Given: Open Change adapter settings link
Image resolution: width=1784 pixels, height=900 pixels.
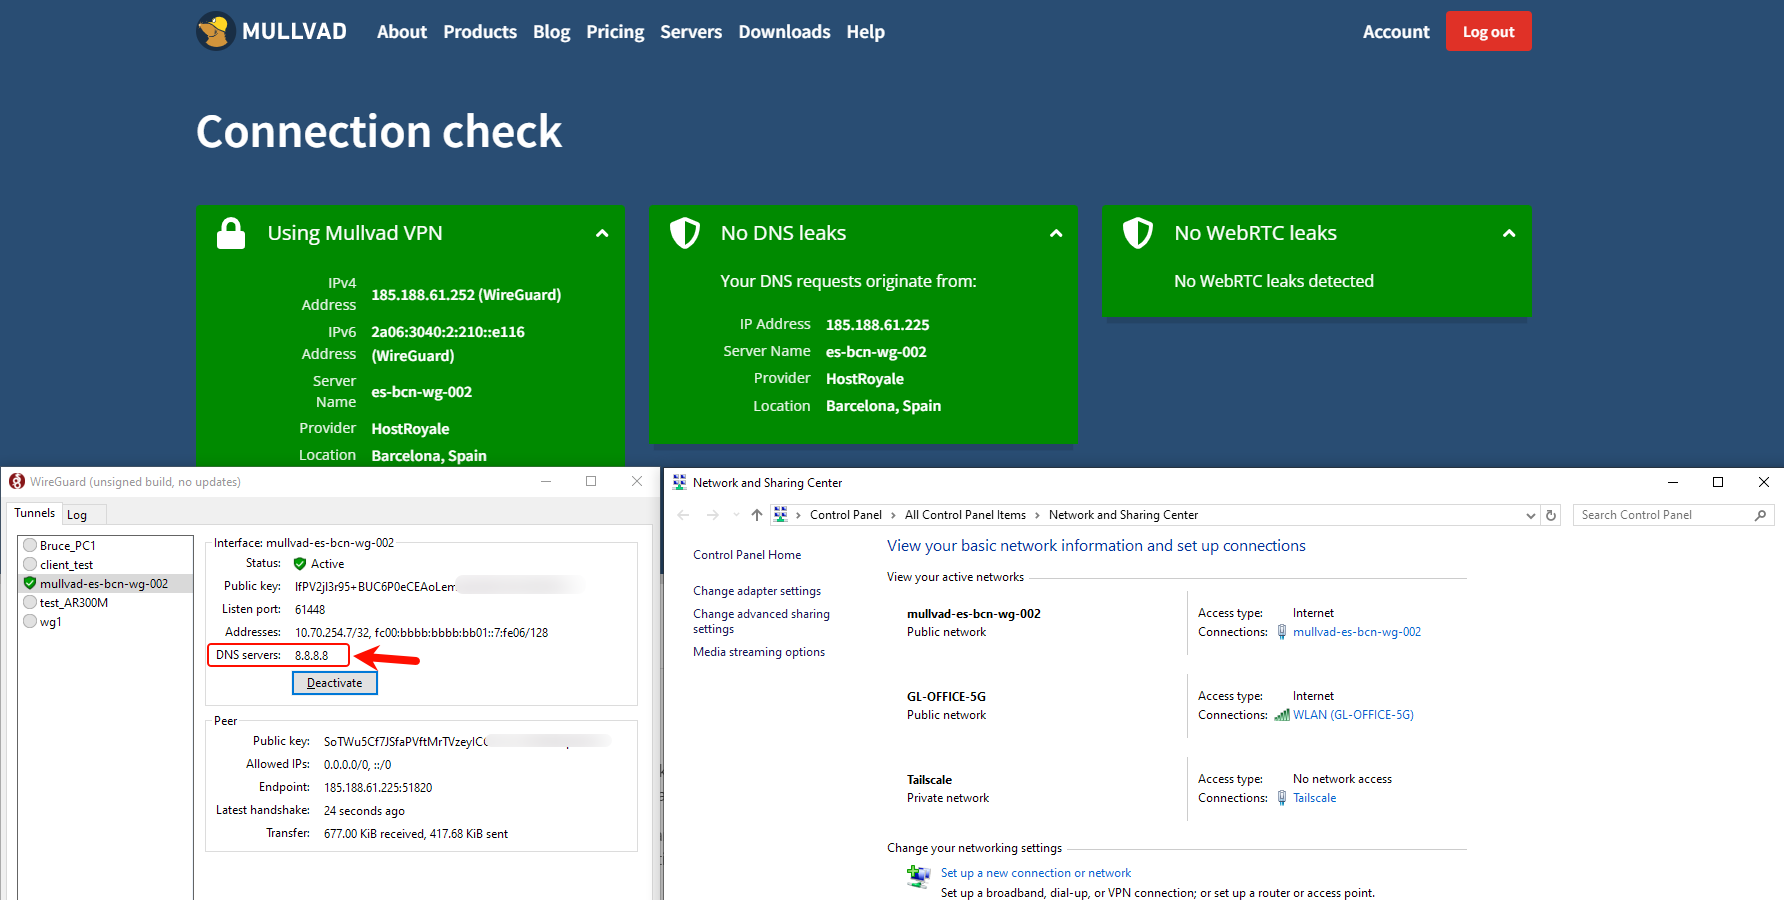Looking at the screenshot, I should tap(756, 591).
